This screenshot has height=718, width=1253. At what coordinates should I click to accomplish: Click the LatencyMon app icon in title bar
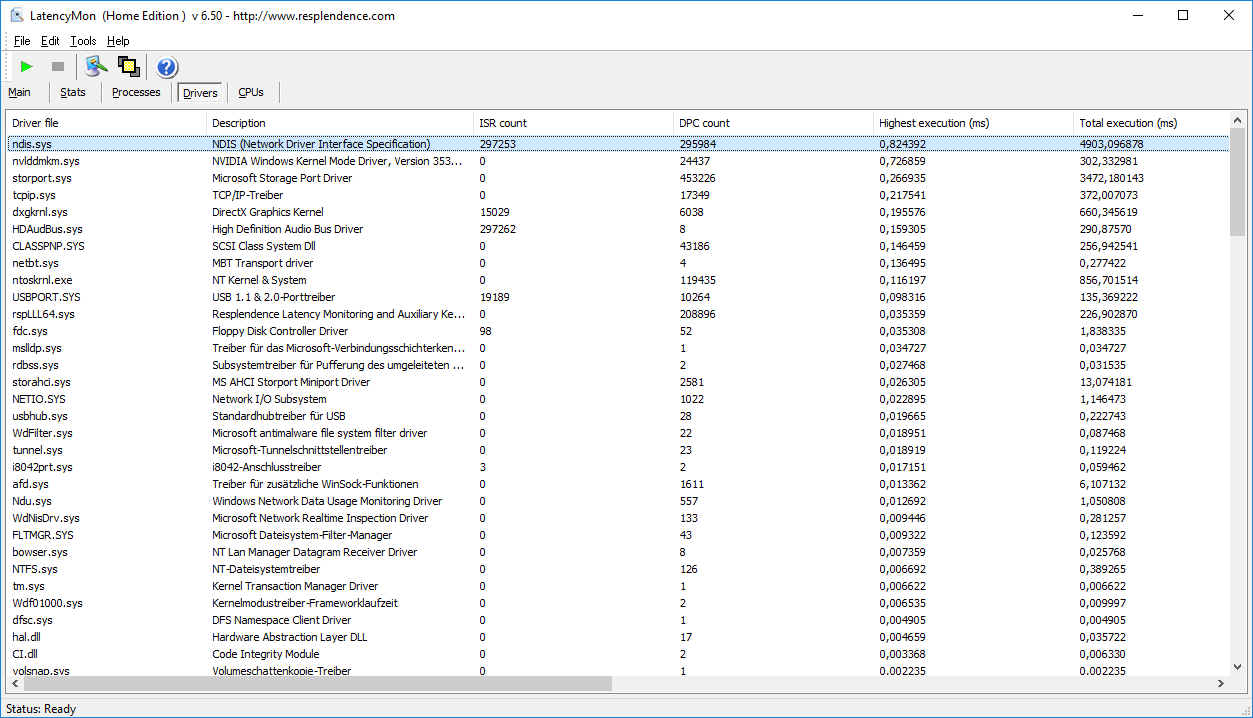click(16, 16)
